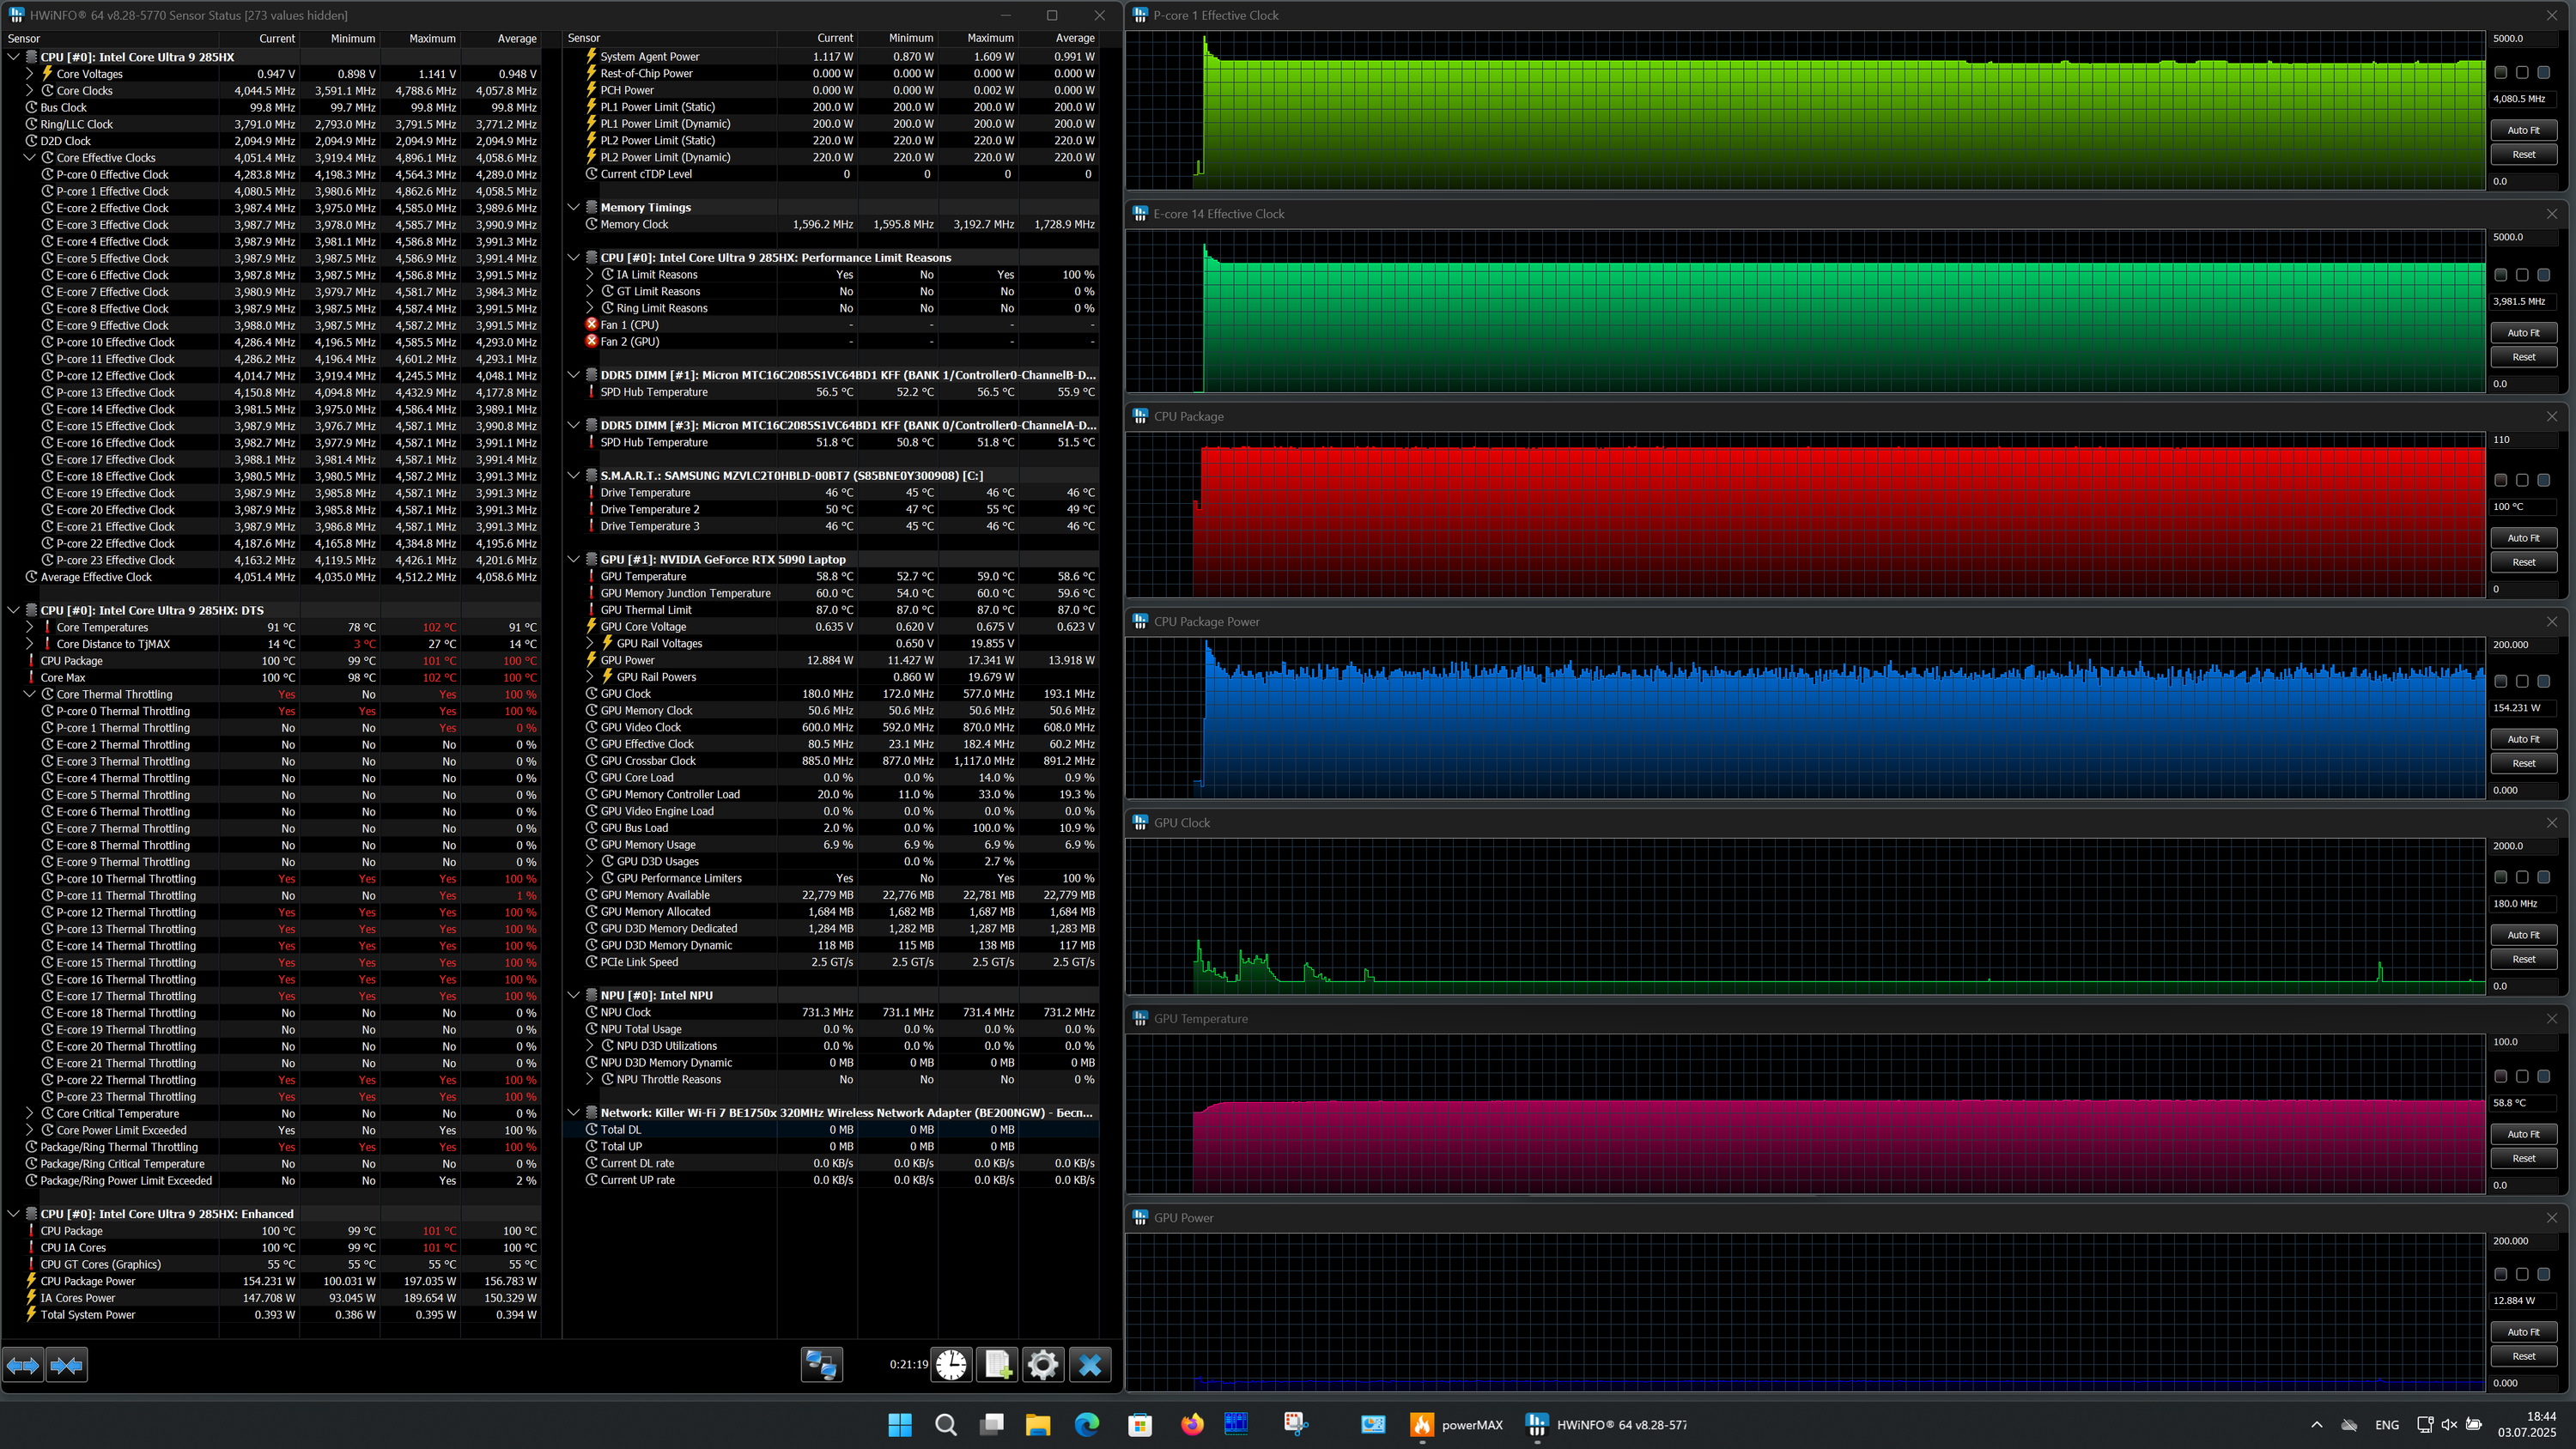Viewport: 2576px width, 1449px height.
Task: Click the shrink columns arrows icon
Action: click(67, 1364)
